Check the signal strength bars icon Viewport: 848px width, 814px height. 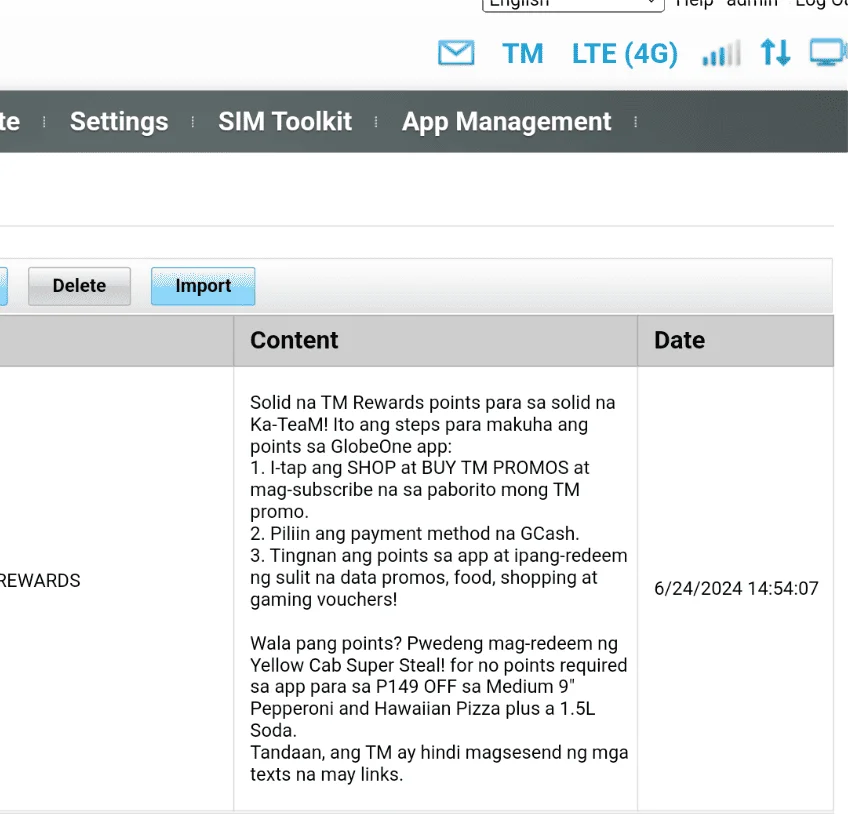click(721, 54)
